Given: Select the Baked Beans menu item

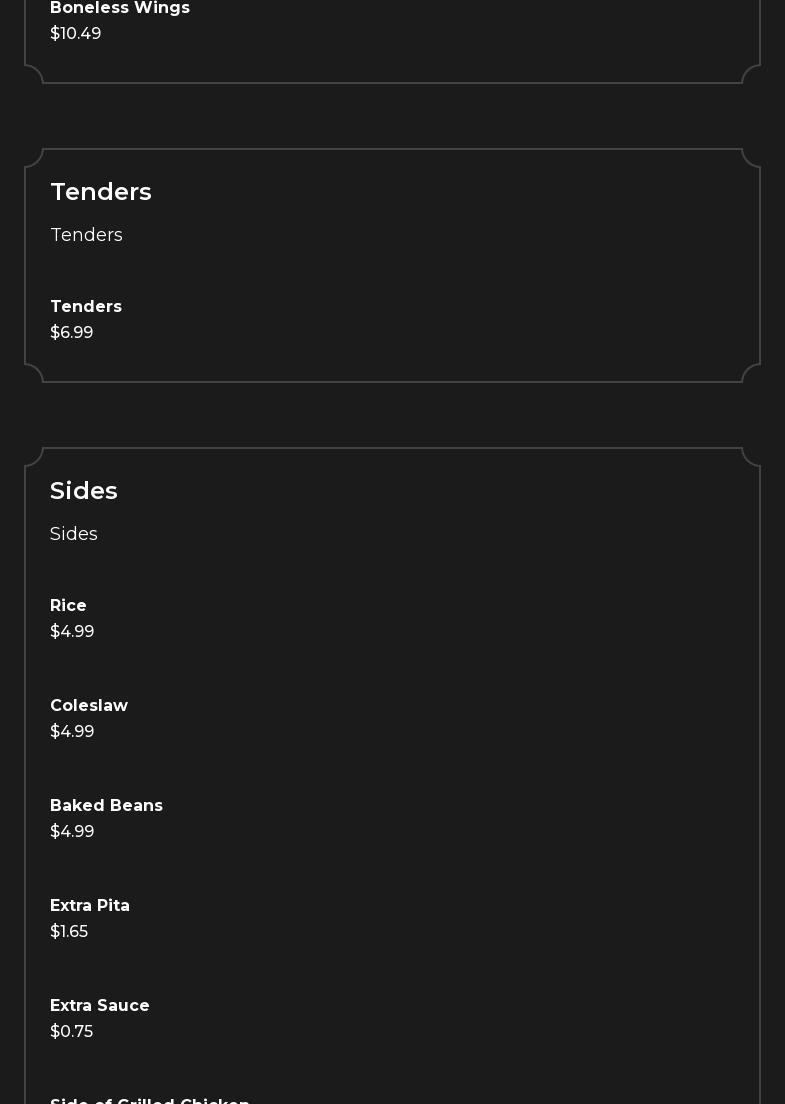Looking at the screenshot, I should point(106,806).
